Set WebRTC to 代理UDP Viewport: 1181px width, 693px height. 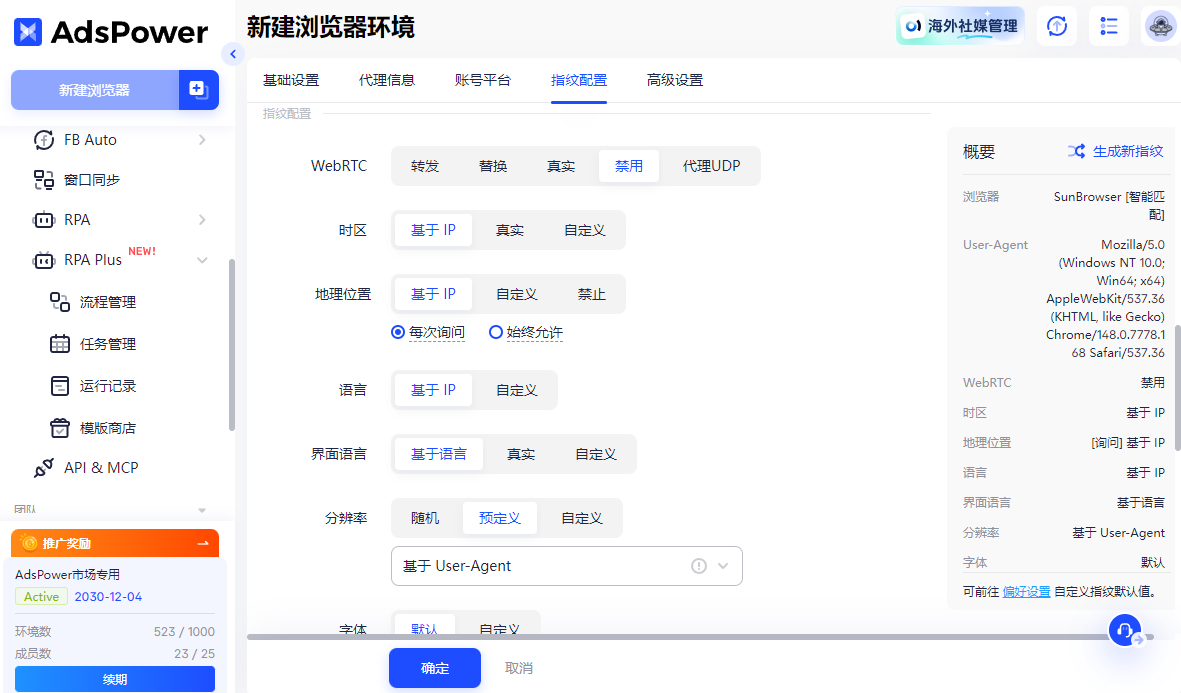[711, 166]
